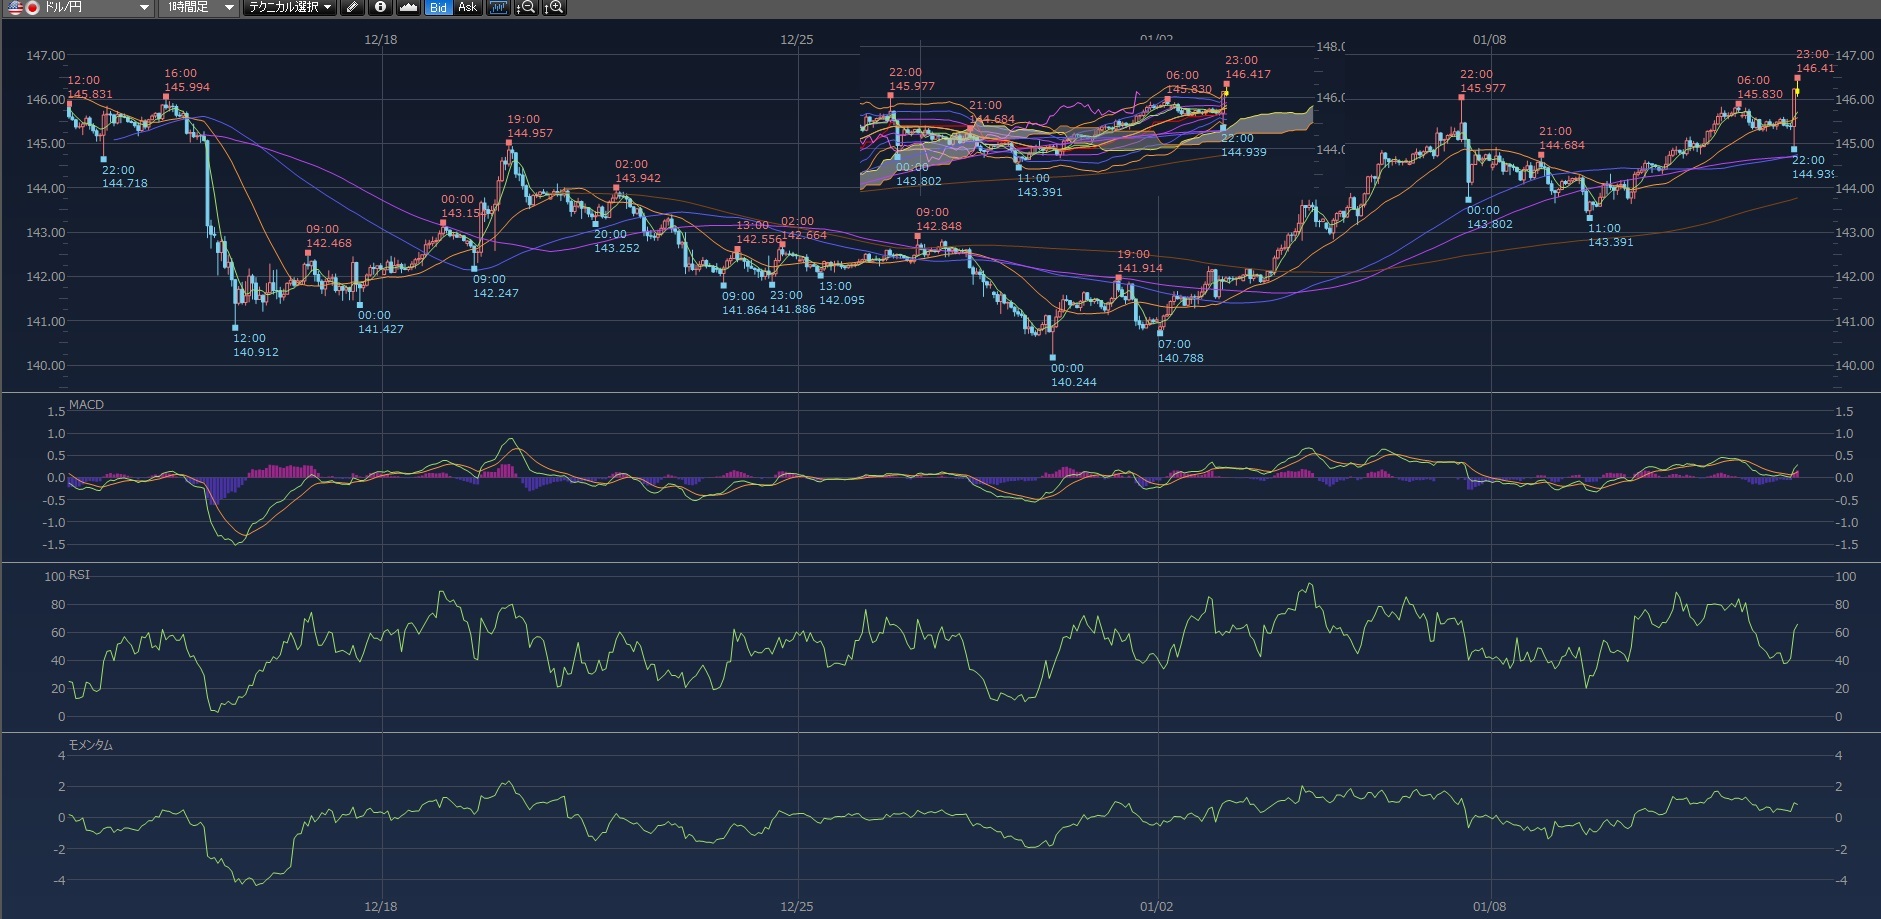Image resolution: width=1881 pixels, height=919 pixels.
Task: Click the 16:00 145.994 high marker
Action: click(x=187, y=80)
